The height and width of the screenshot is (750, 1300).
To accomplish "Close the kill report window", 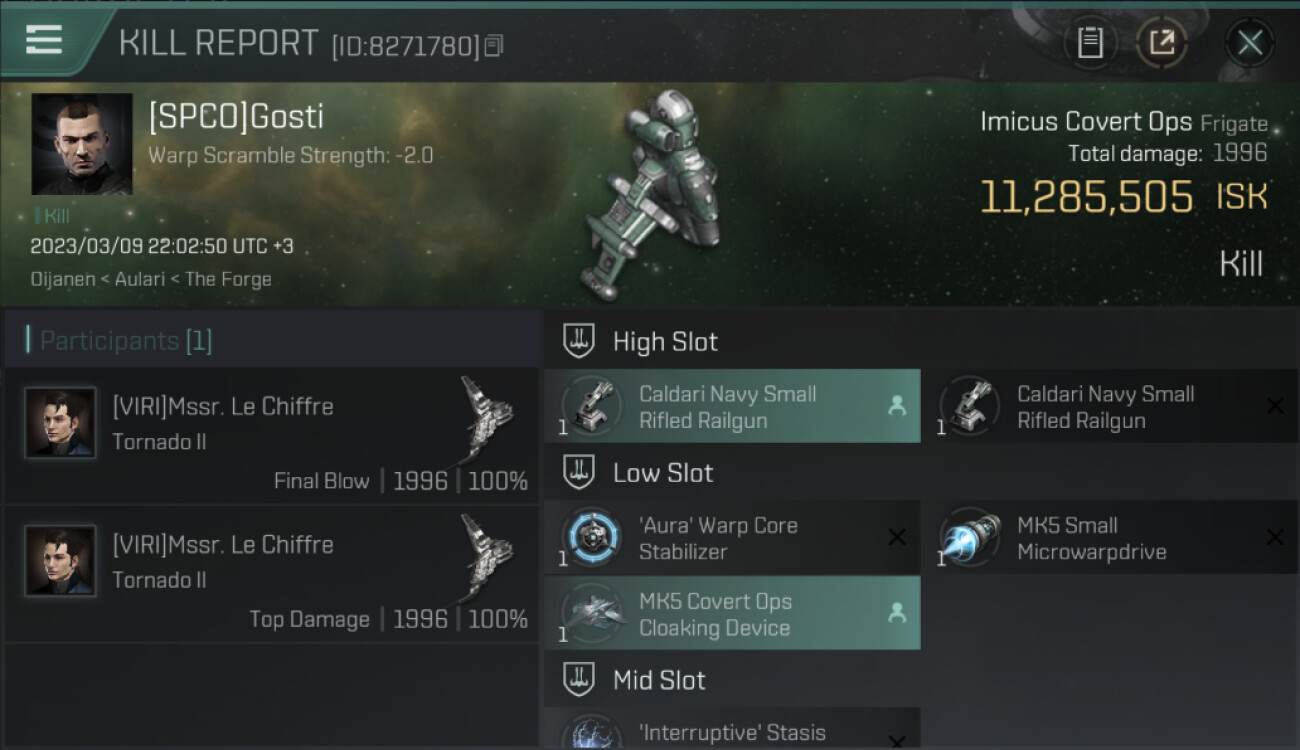I will (x=1250, y=43).
